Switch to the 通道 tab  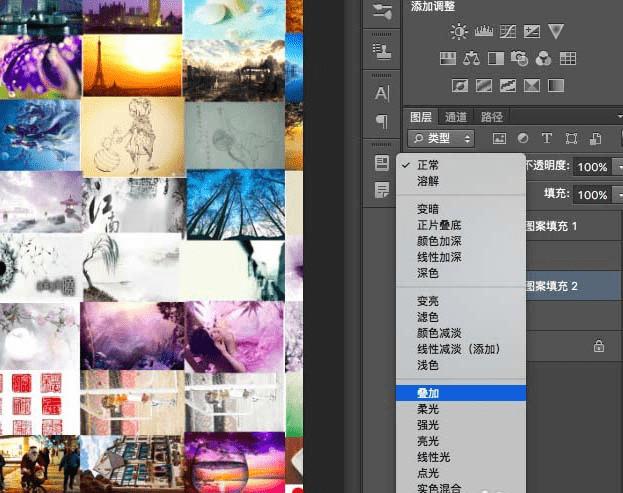pyautogui.click(x=456, y=117)
